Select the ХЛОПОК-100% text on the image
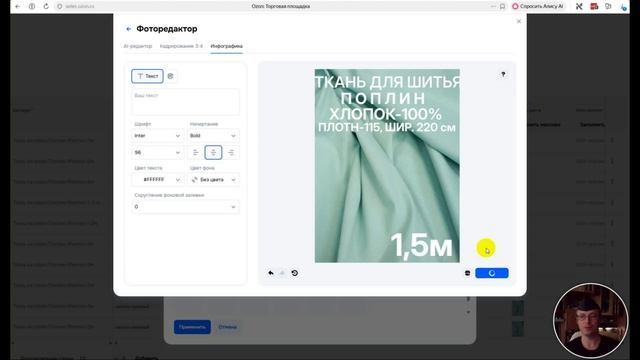This screenshot has width=640, height=360. pos(385,114)
